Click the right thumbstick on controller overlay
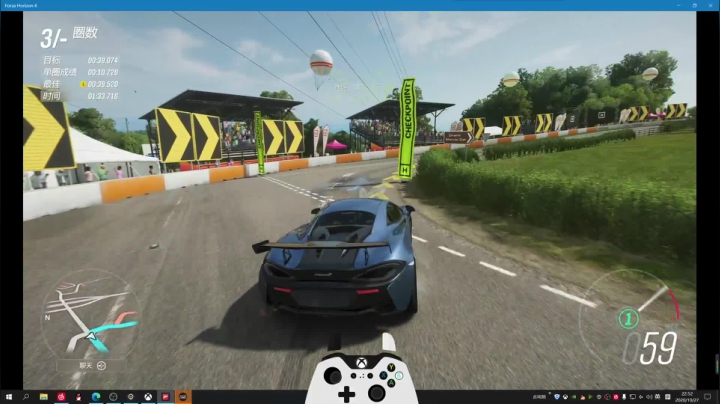The image size is (720, 404). click(377, 393)
